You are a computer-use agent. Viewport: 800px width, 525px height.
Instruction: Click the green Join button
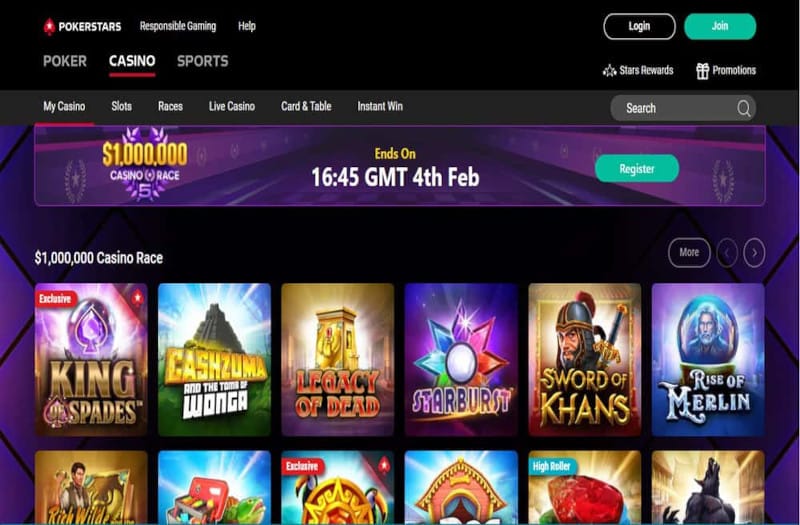click(720, 26)
